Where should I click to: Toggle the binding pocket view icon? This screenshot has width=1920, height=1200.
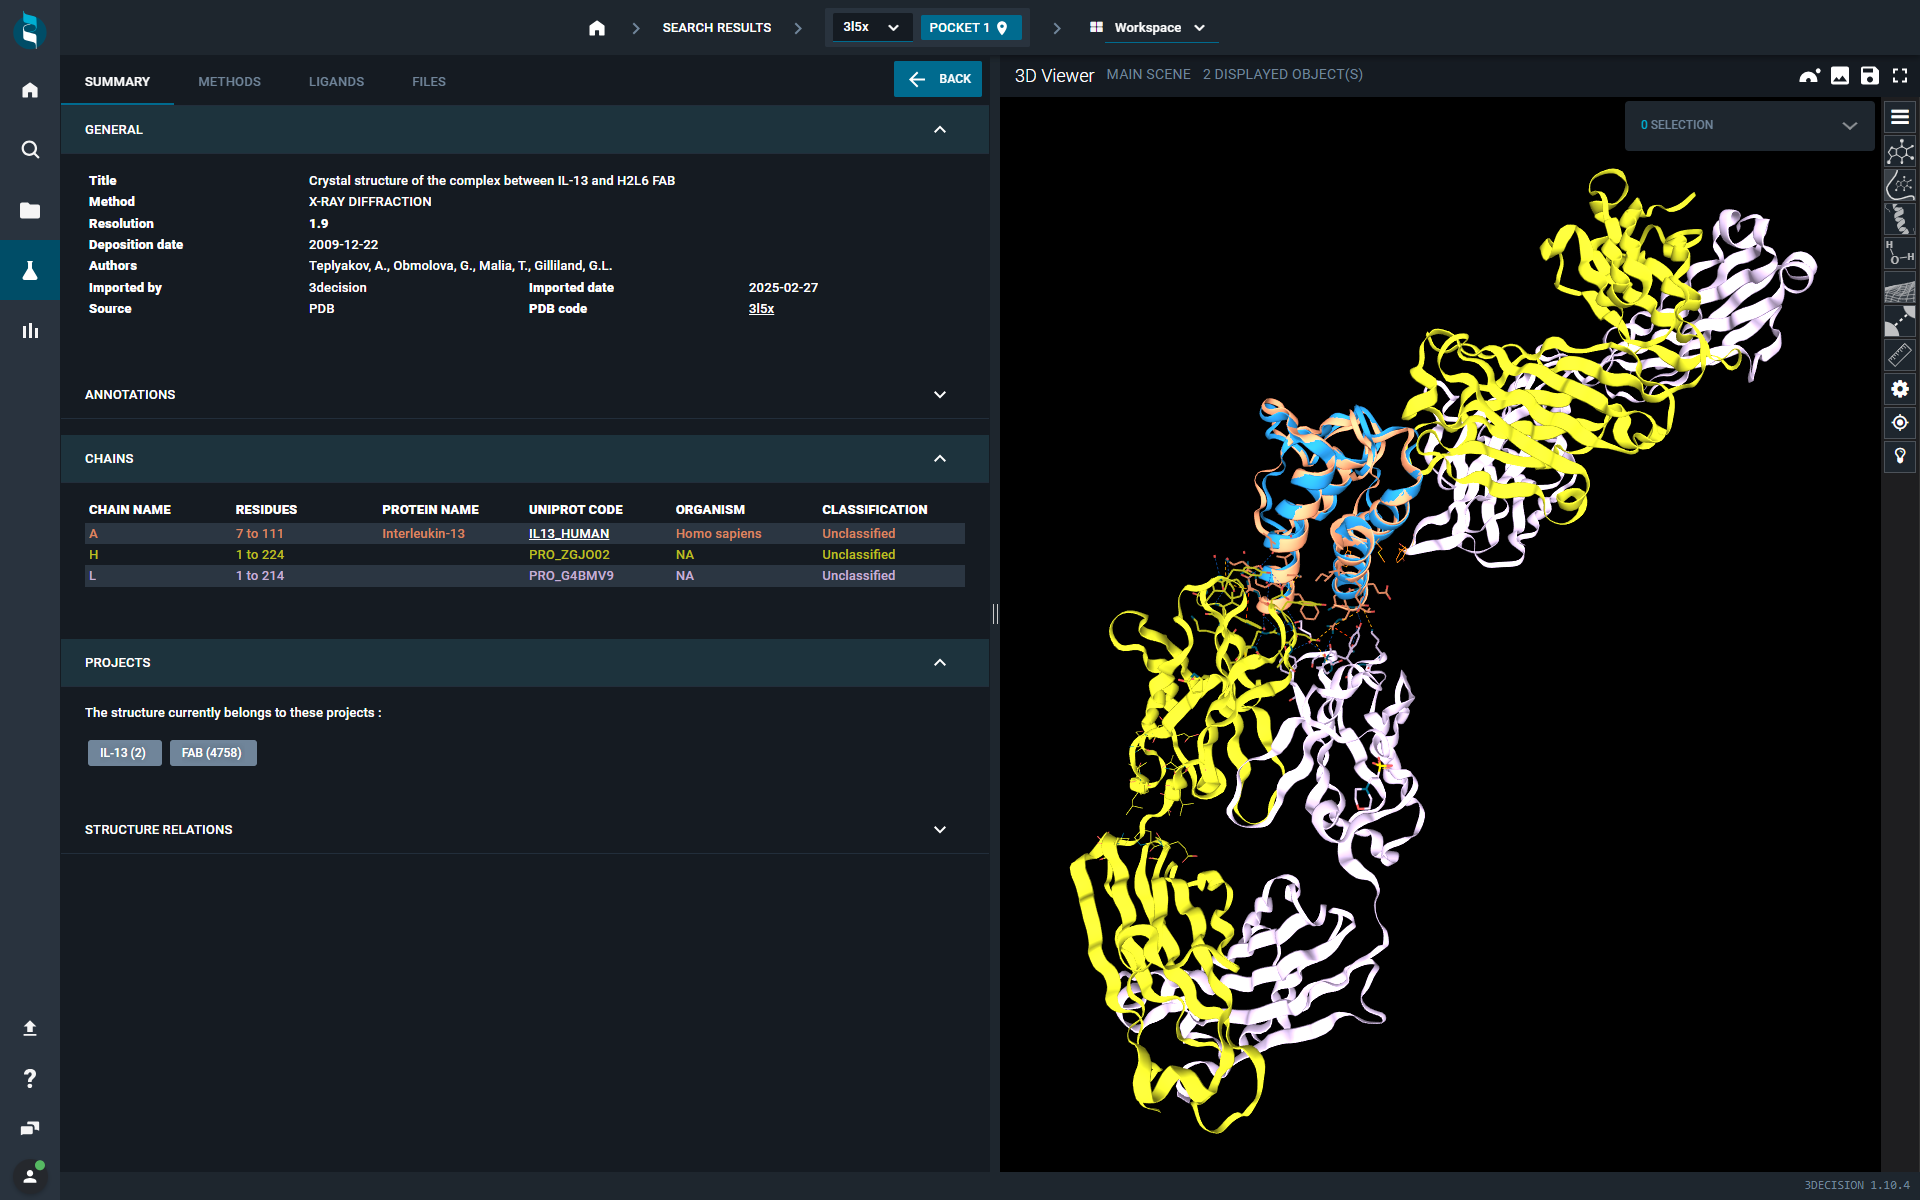(1899, 185)
